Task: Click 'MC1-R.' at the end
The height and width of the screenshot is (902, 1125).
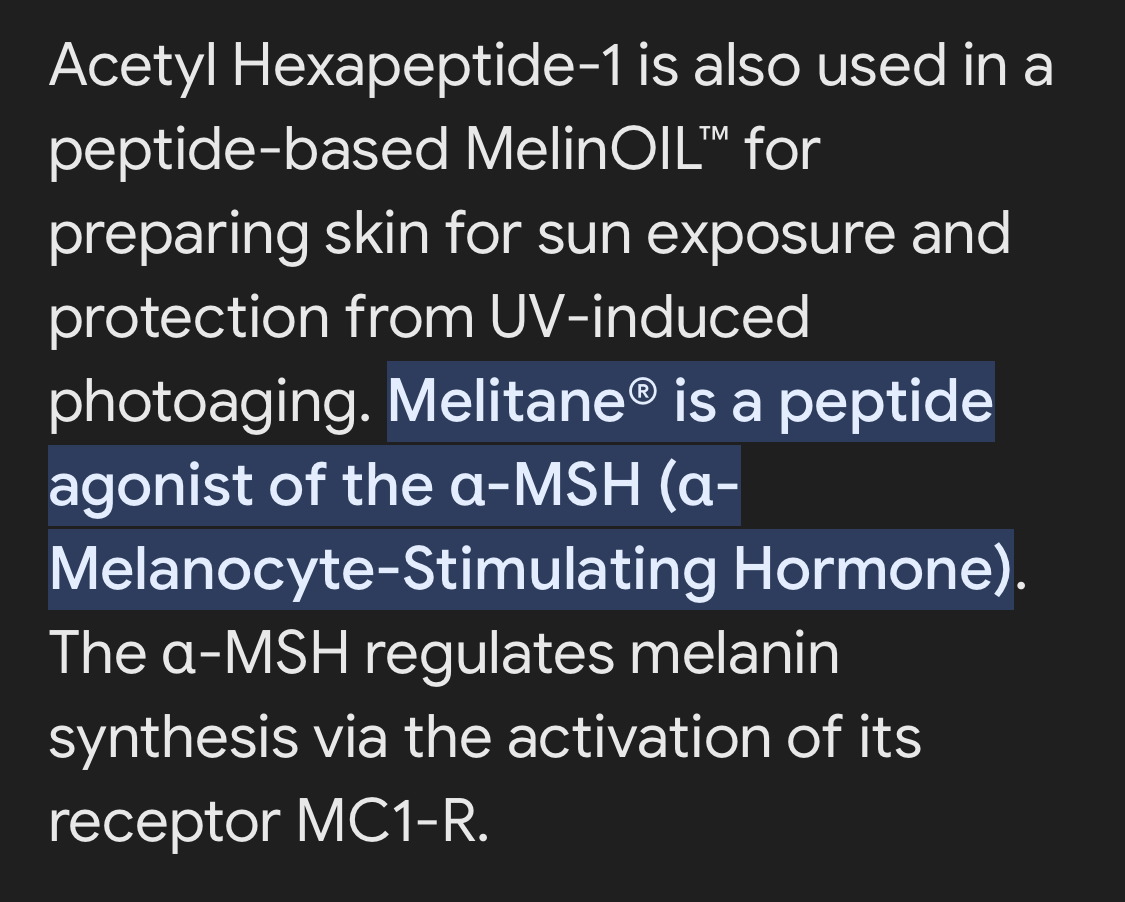Action: [x=392, y=822]
